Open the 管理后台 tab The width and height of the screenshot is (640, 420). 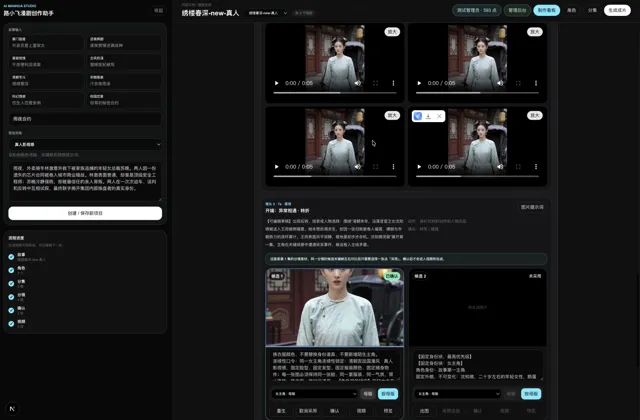point(517,10)
